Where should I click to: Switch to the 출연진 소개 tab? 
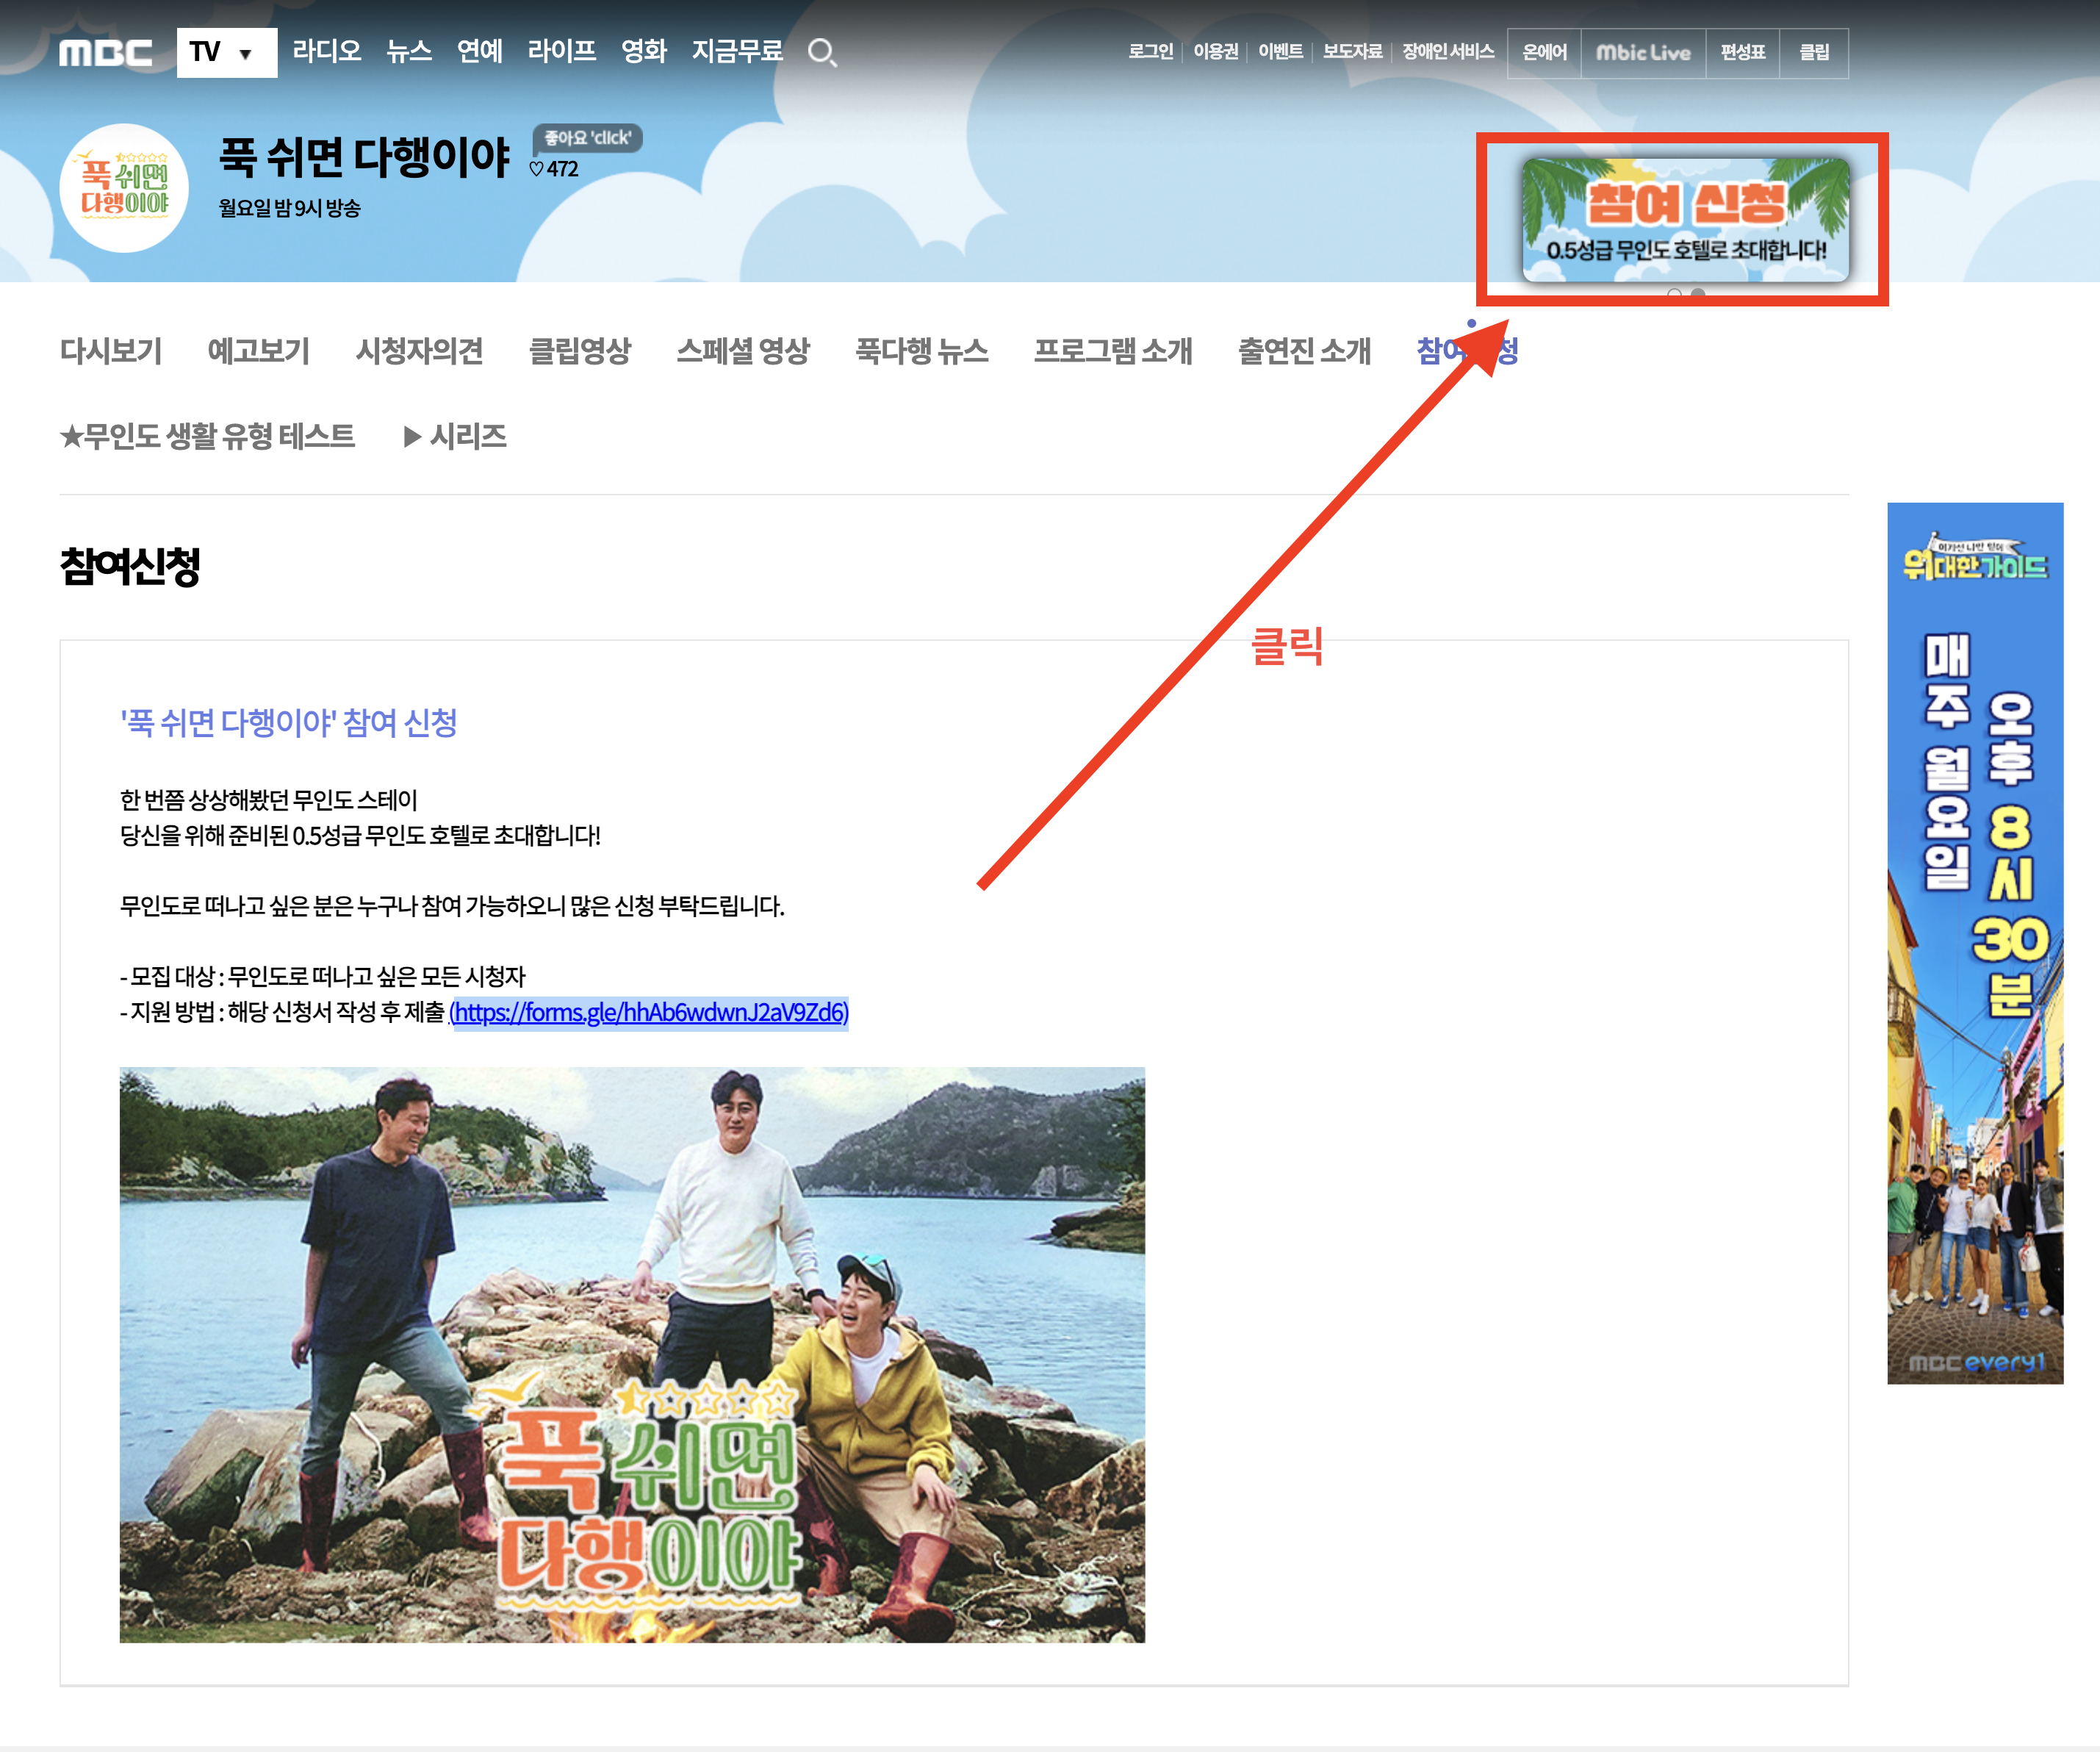(x=1303, y=351)
